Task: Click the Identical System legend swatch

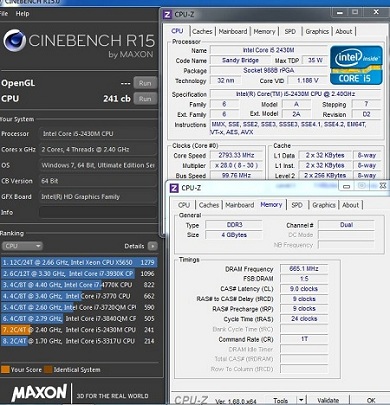Action: pos(48,369)
